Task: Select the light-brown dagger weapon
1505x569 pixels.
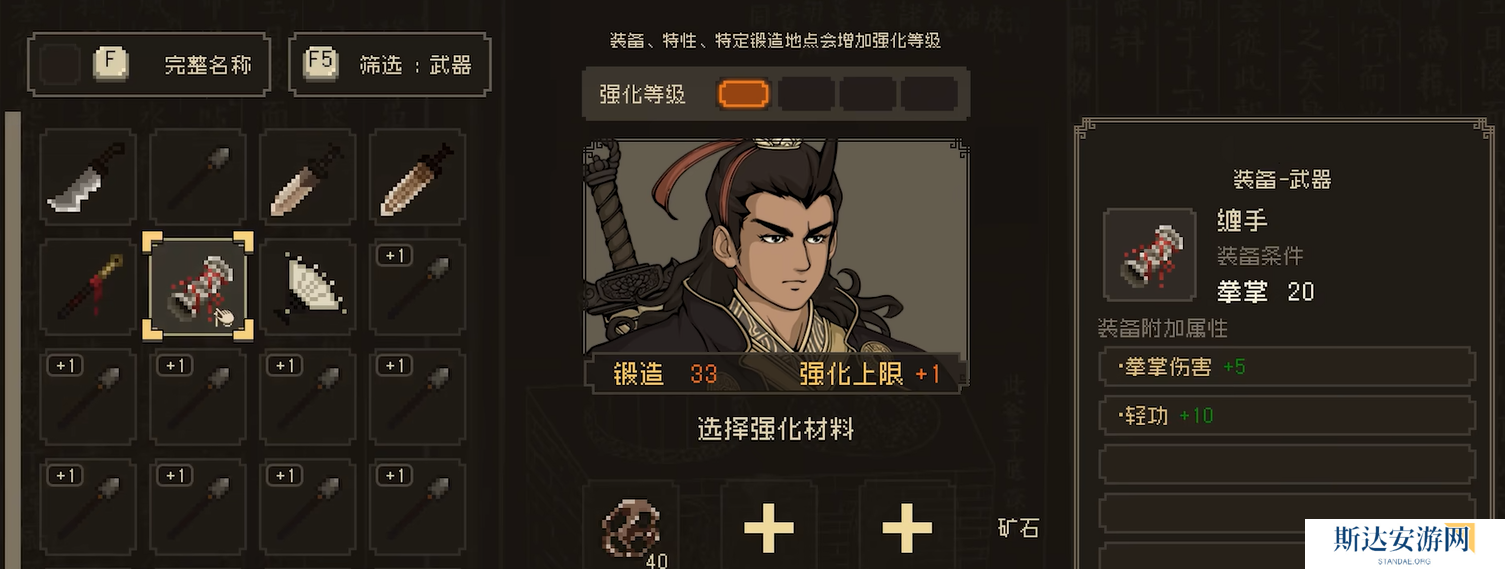Action: coord(308,178)
